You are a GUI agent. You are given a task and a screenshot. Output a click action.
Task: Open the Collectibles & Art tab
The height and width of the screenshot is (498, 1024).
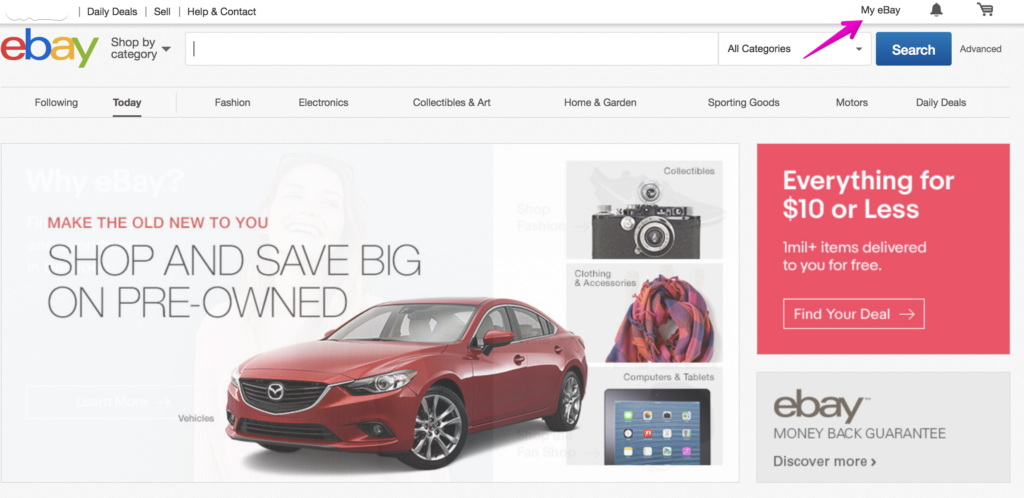[x=451, y=102]
